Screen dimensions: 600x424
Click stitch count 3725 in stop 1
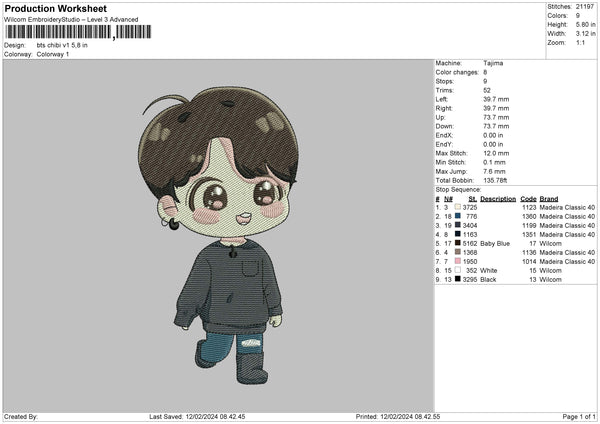[470, 207]
